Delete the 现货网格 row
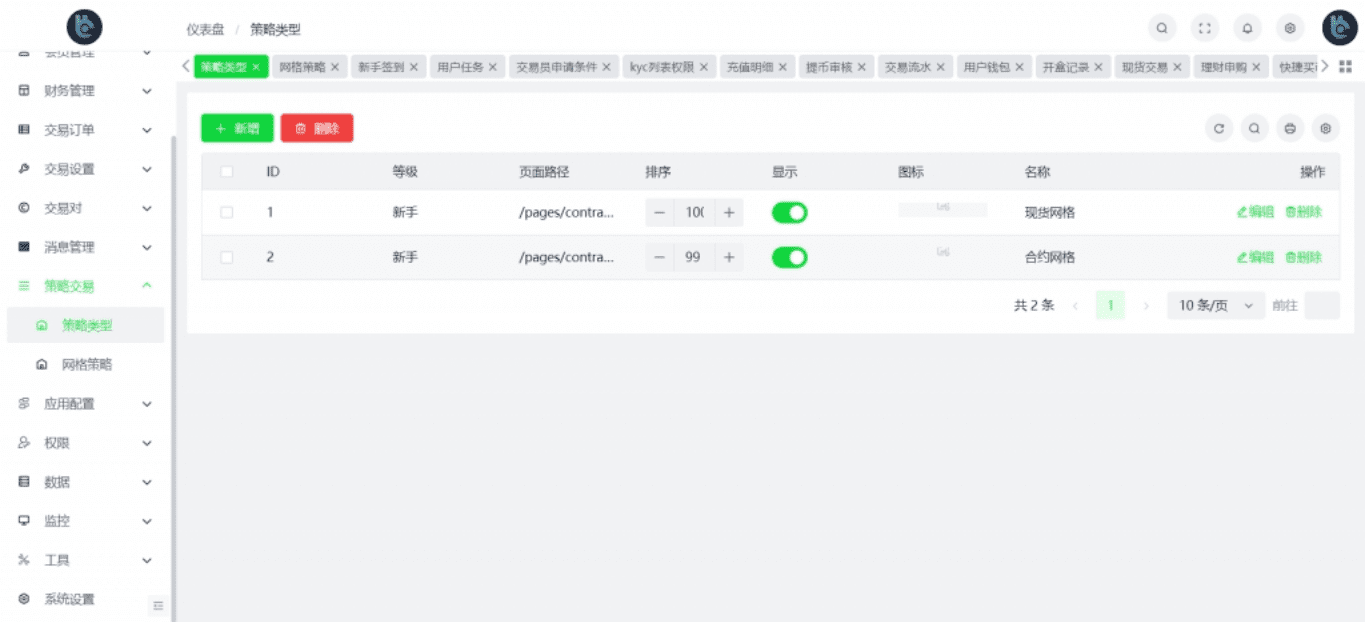1365x623 pixels. (x=1304, y=212)
